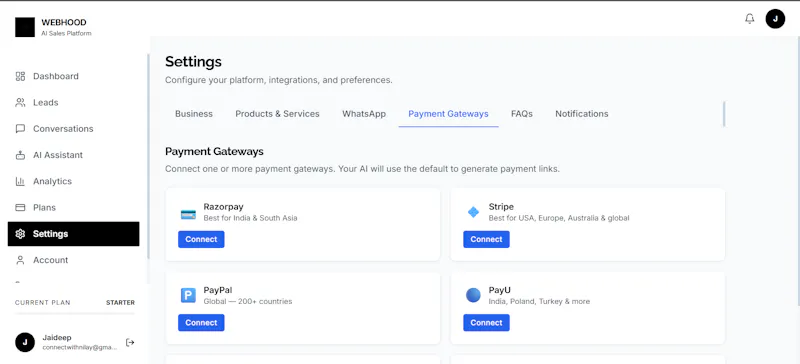
Task: Click the PayU blue sphere logo
Action: 473,295
